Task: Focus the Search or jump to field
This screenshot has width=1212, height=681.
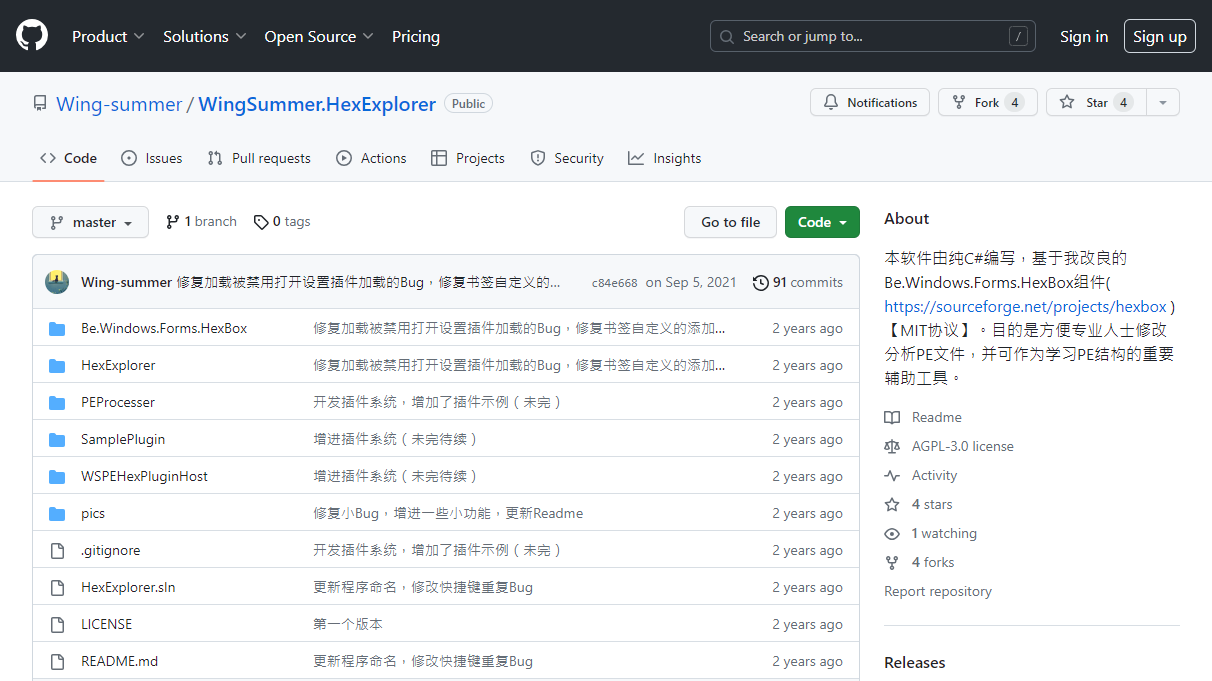Action: 873,36
